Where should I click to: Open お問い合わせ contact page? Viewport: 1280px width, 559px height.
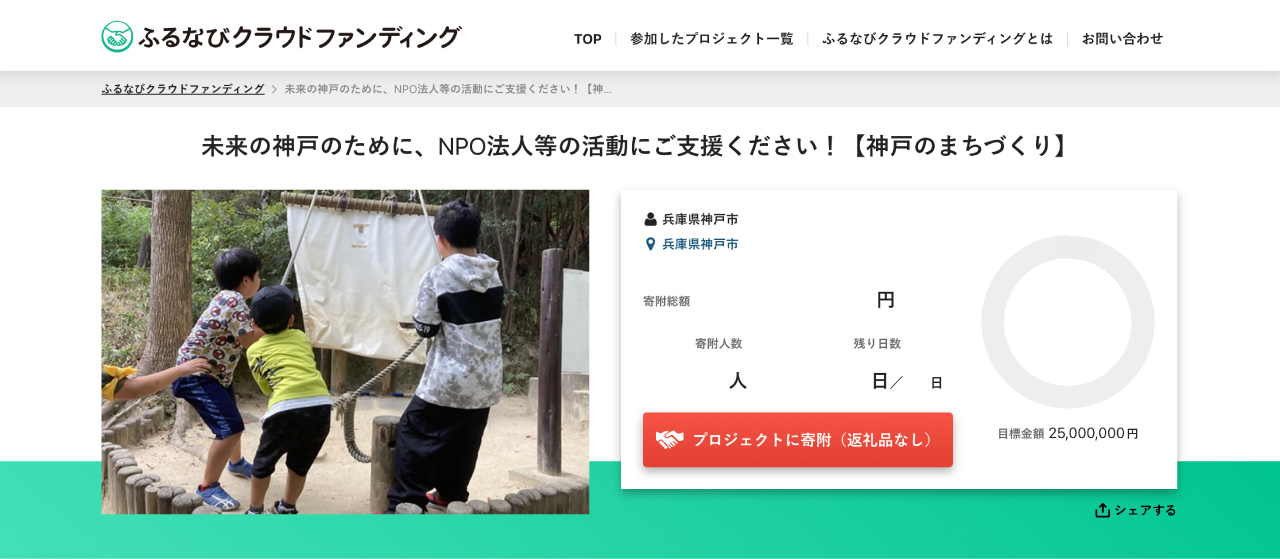(1122, 39)
